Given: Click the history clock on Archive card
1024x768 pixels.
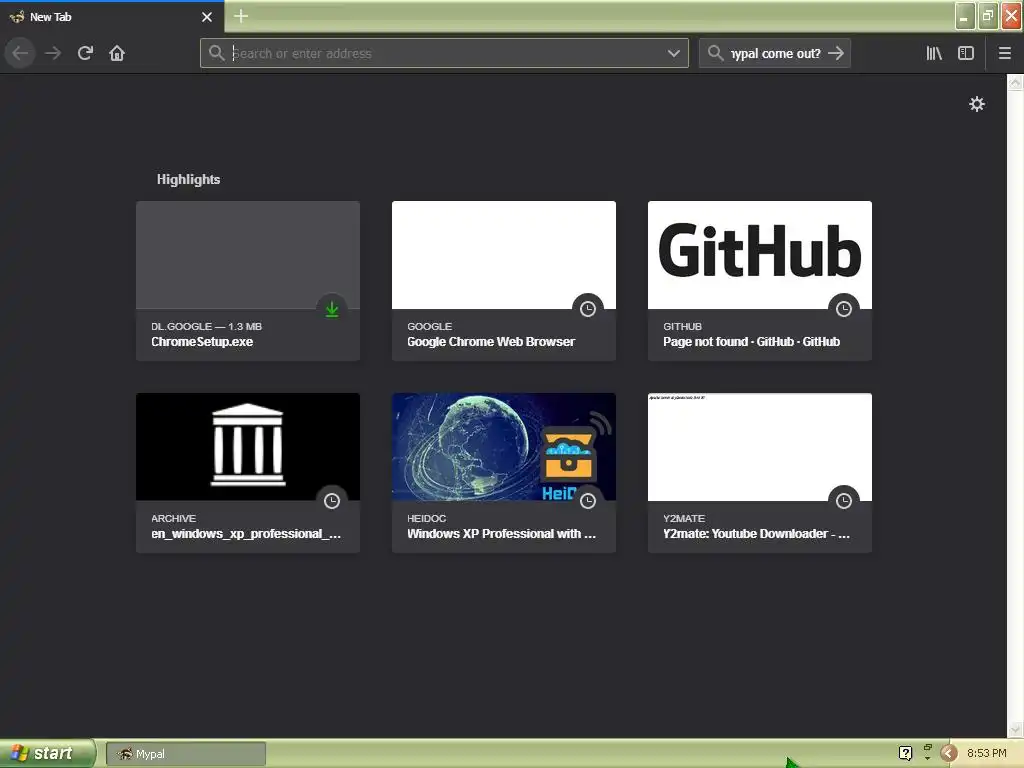Looking at the screenshot, I should [x=332, y=501].
